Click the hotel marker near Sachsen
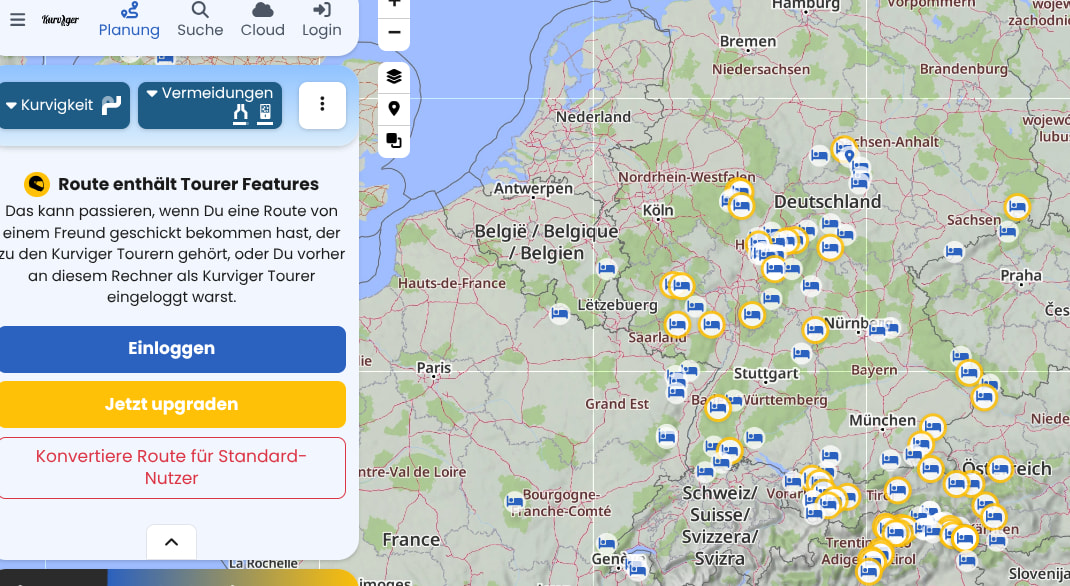The width and height of the screenshot is (1070, 586). click(x=1017, y=207)
